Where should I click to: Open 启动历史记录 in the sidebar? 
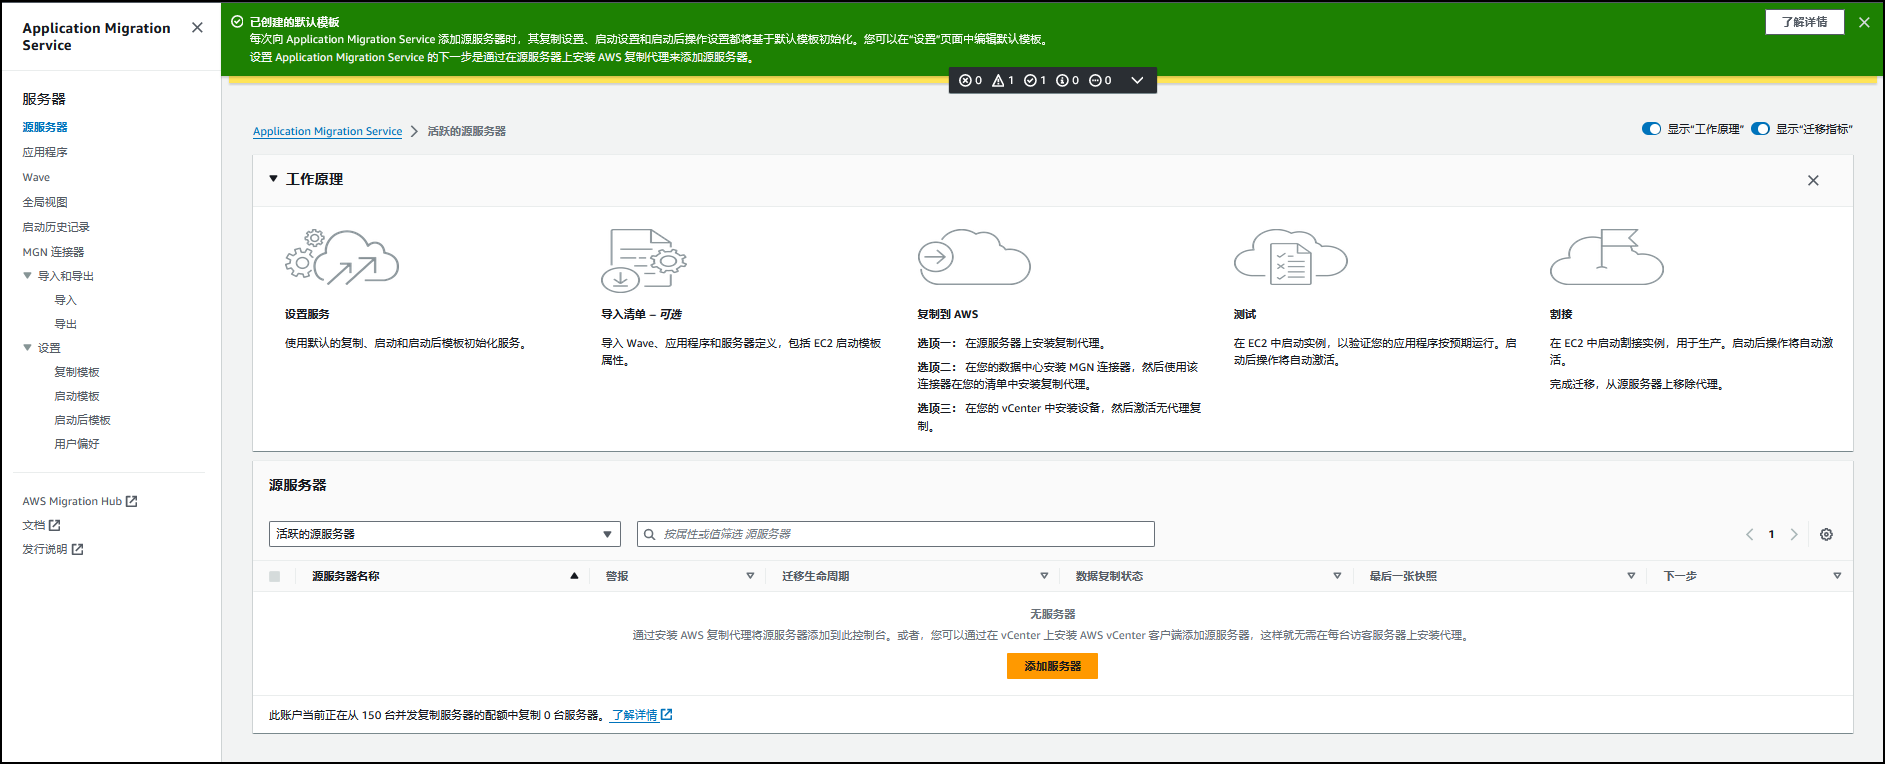tap(56, 227)
